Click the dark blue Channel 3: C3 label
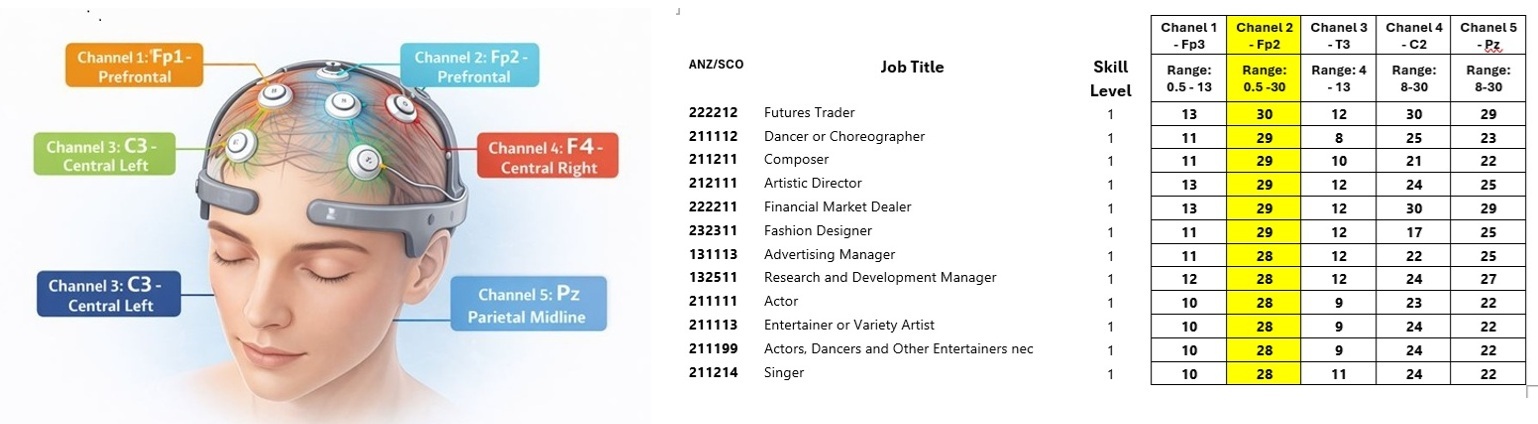Image resolution: width=1538 pixels, height=424 pixels. 109,294
